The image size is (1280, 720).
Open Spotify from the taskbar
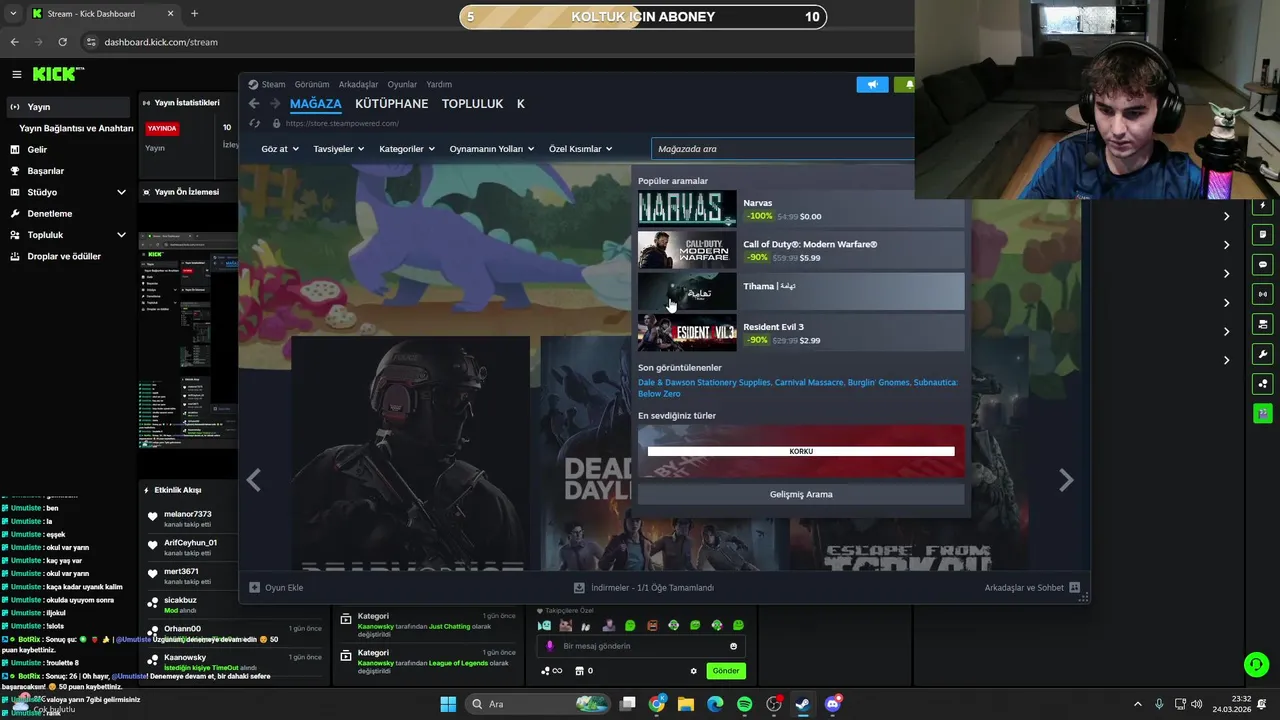[x=745, y=704]
